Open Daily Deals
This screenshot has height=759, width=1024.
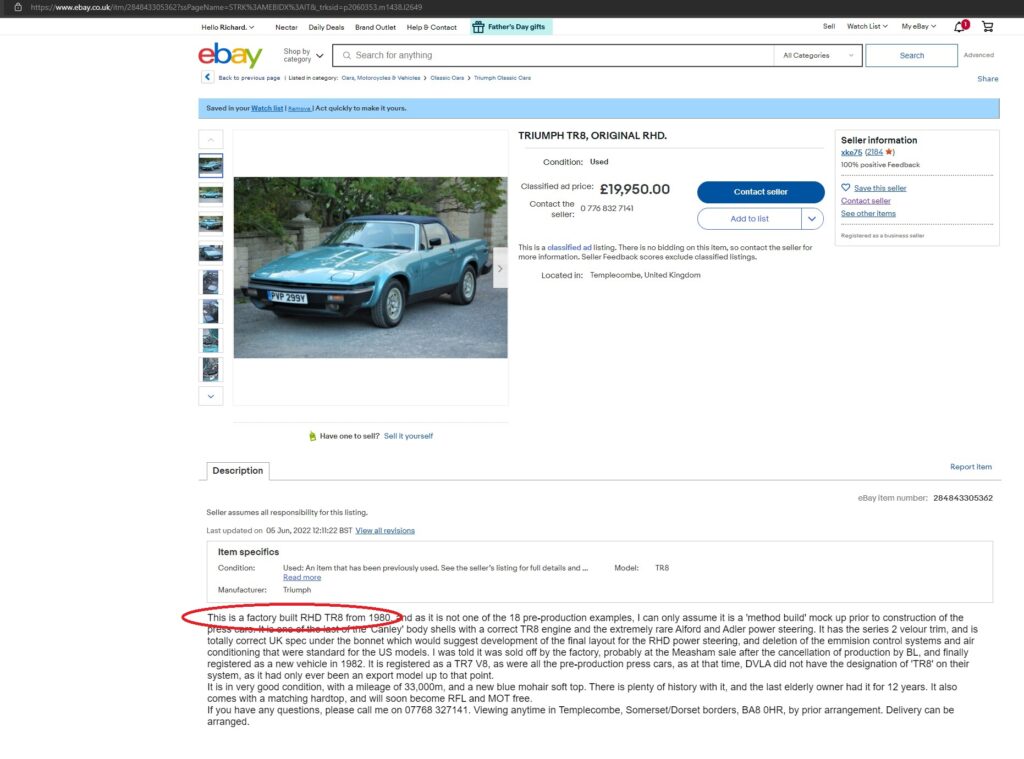pos(326,27)
